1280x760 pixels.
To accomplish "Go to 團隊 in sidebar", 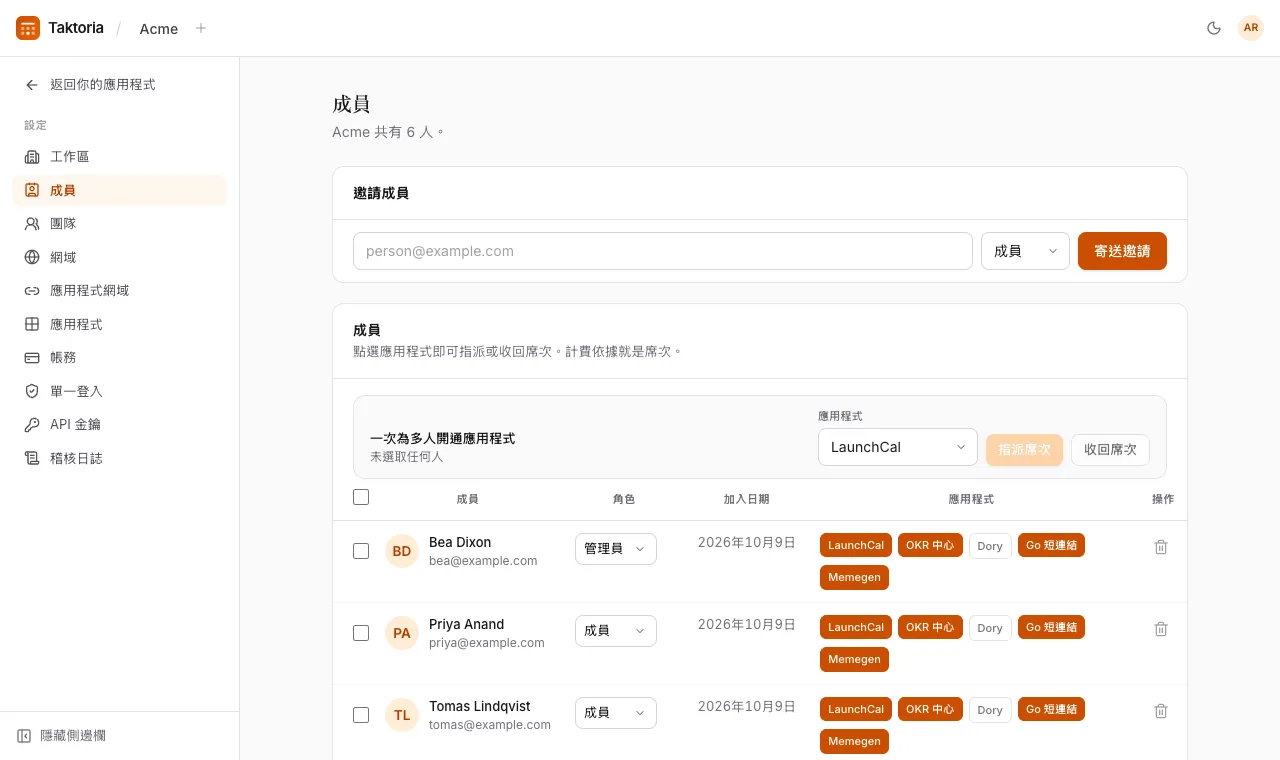I will click(x=119, y=224).
